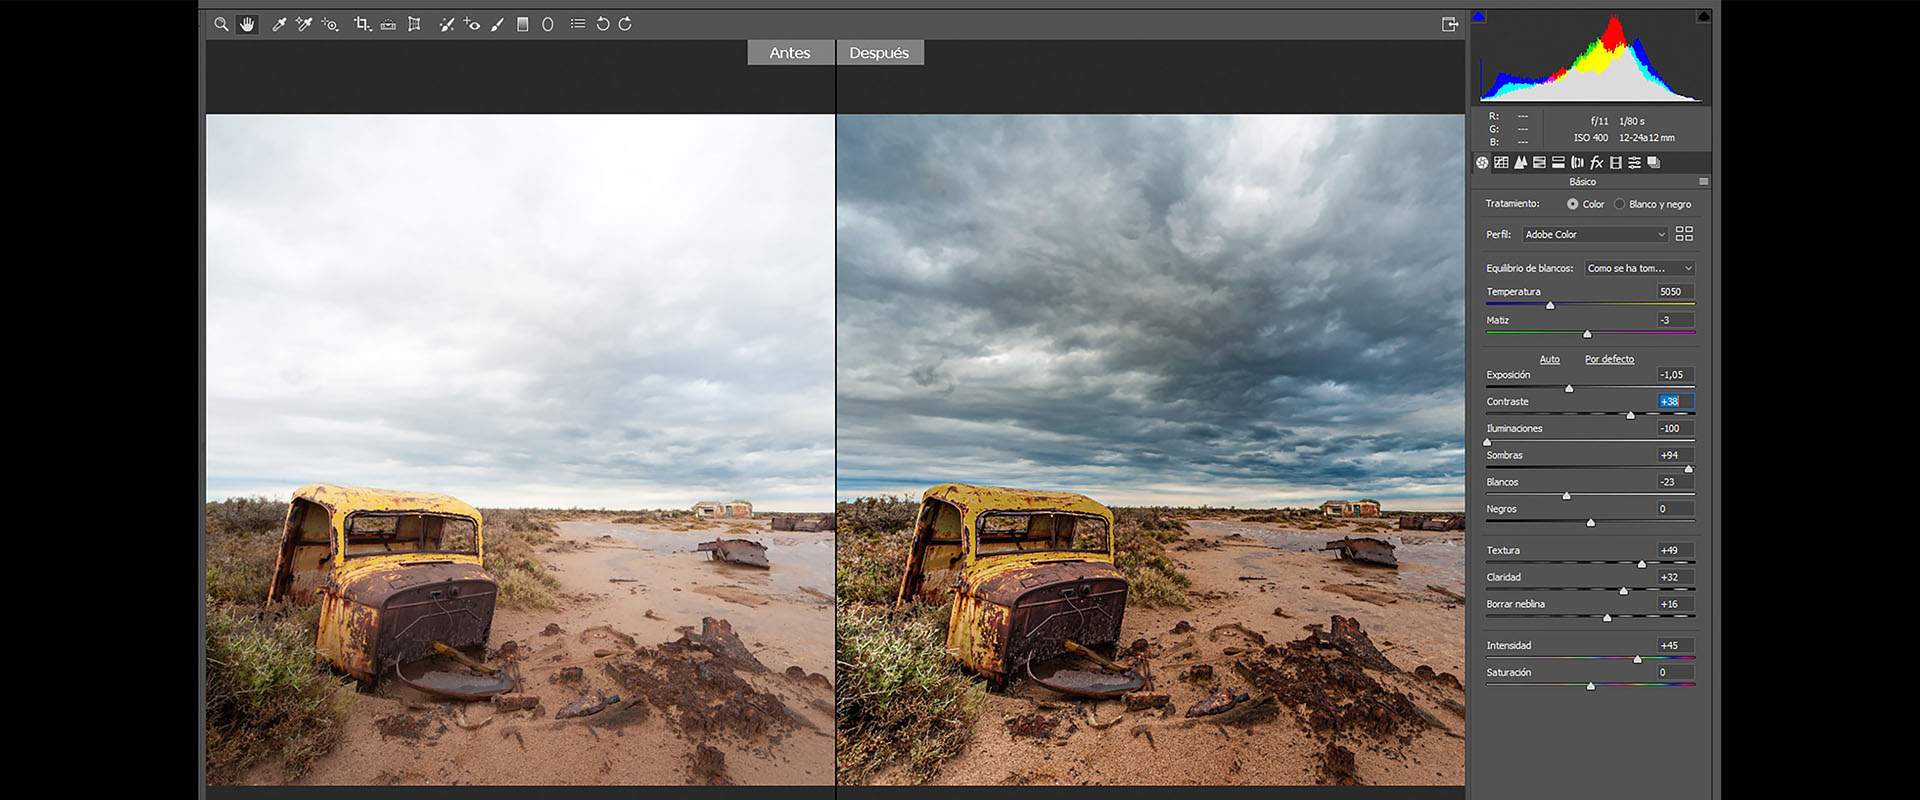Open the Perfil Adobe Color dropdown

(x=1595, y=234)
